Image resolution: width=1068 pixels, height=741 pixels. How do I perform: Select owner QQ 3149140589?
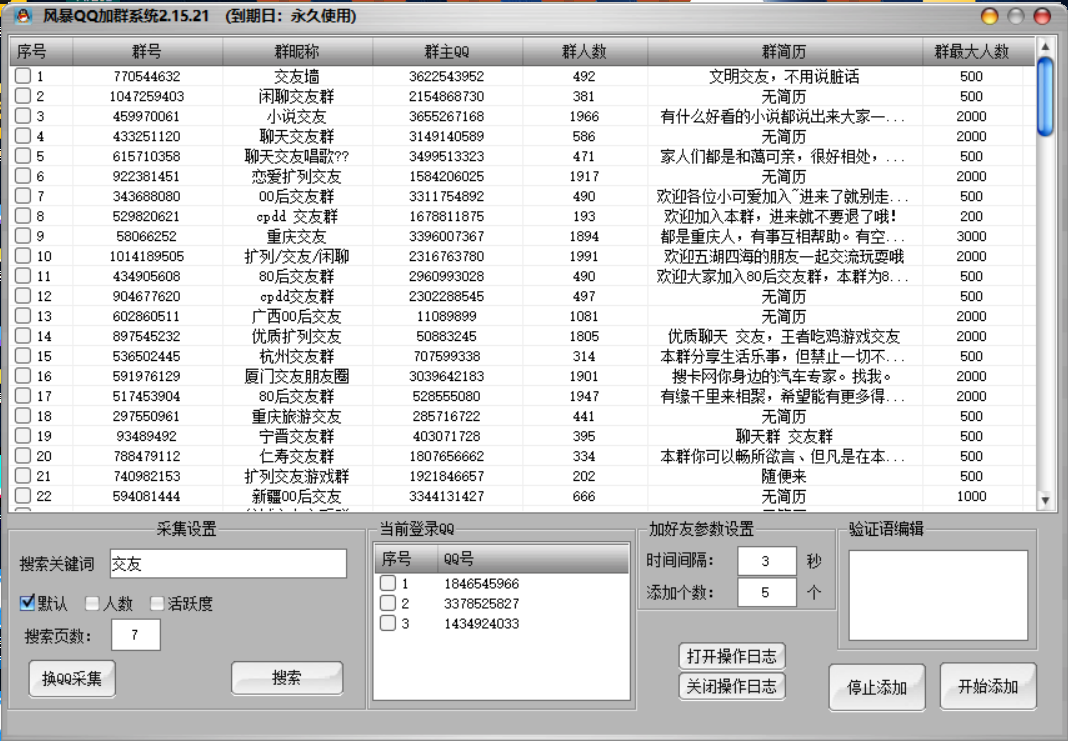point(447,136)
